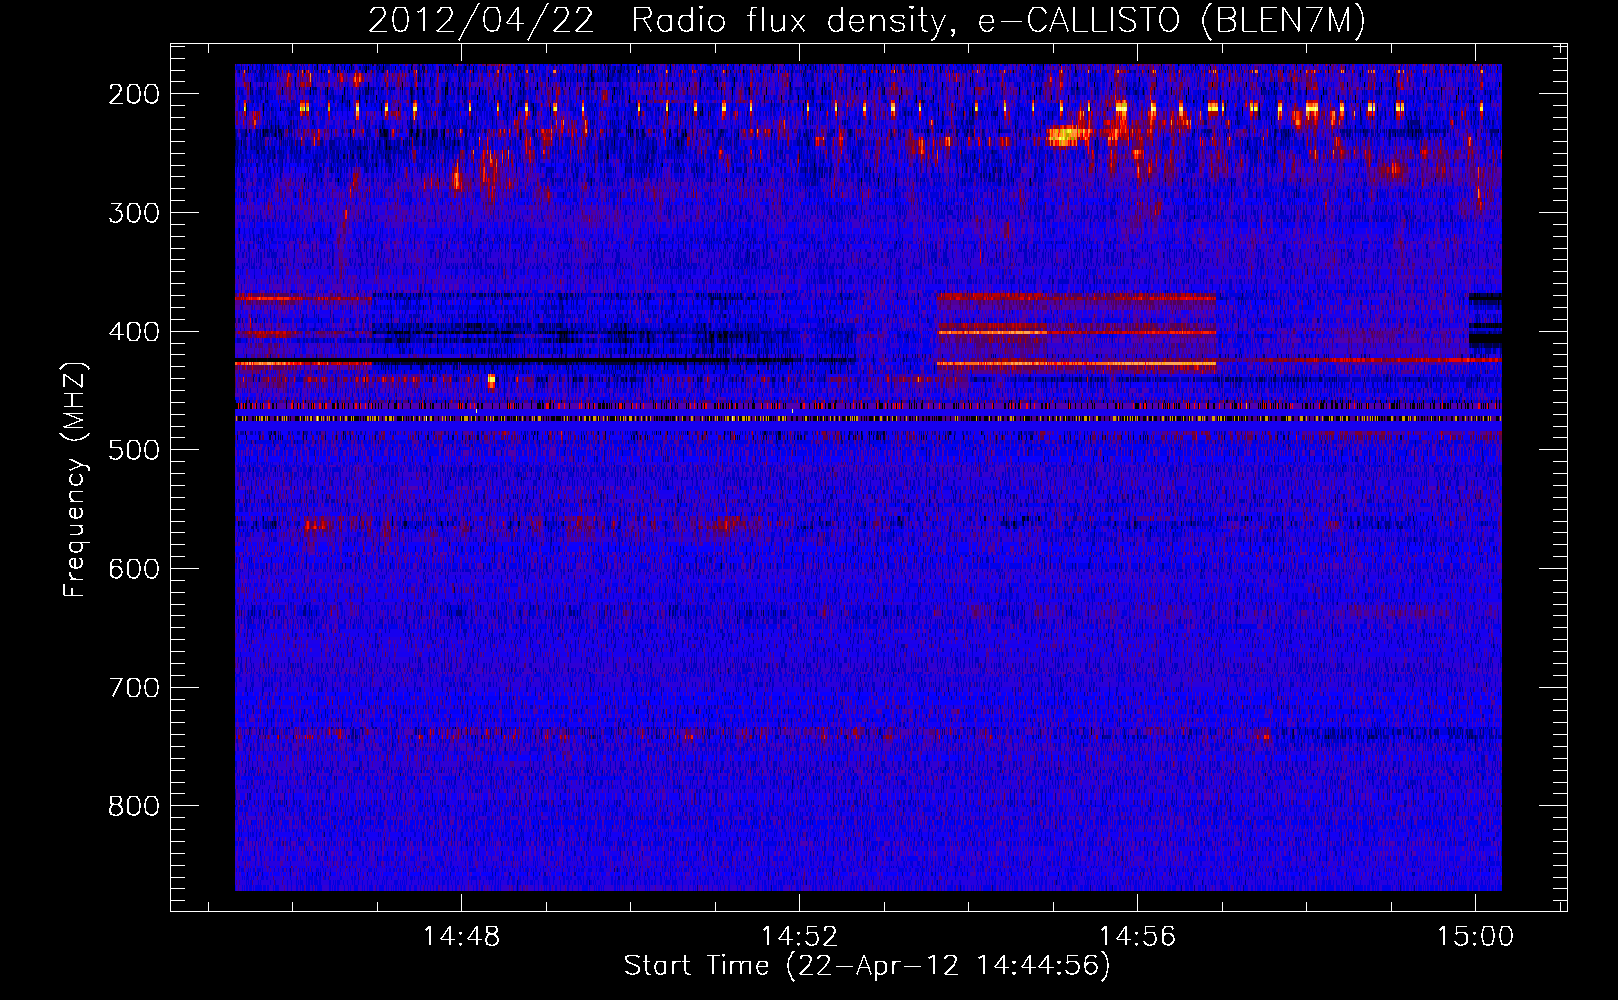Click the 300 frequency tick label
Image resolution: width=1618 pixels, height=1000 pixels.
pos(134,213)
